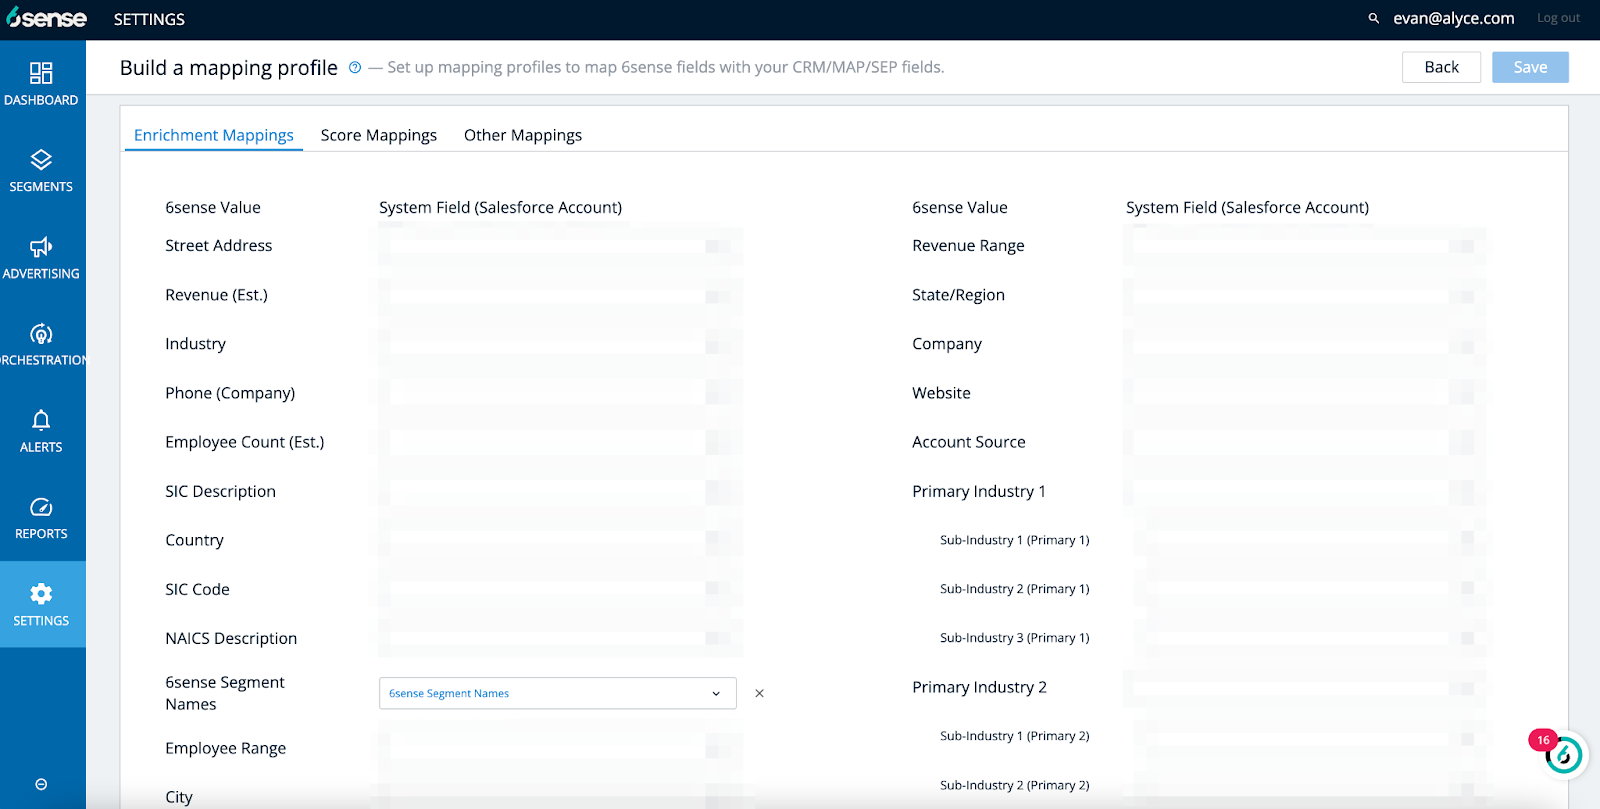This screenshot has height=809, width=1600.
Task: Click the Back button
Action: tap(1441, 67)
